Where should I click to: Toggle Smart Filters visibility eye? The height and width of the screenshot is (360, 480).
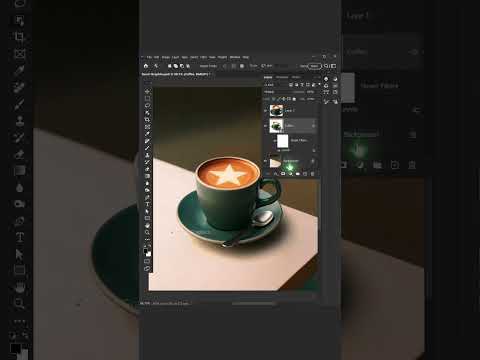point(275,141)
